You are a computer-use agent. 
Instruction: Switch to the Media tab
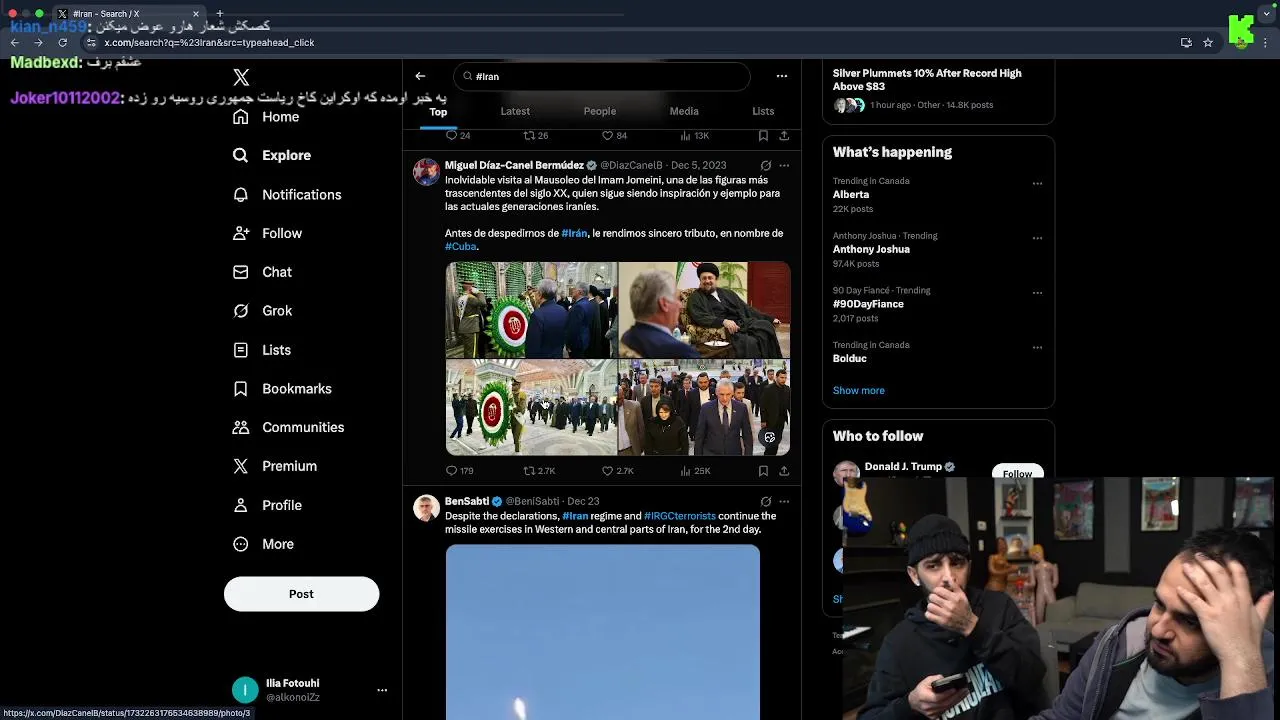pyautogui.click(x=684, y=111)
